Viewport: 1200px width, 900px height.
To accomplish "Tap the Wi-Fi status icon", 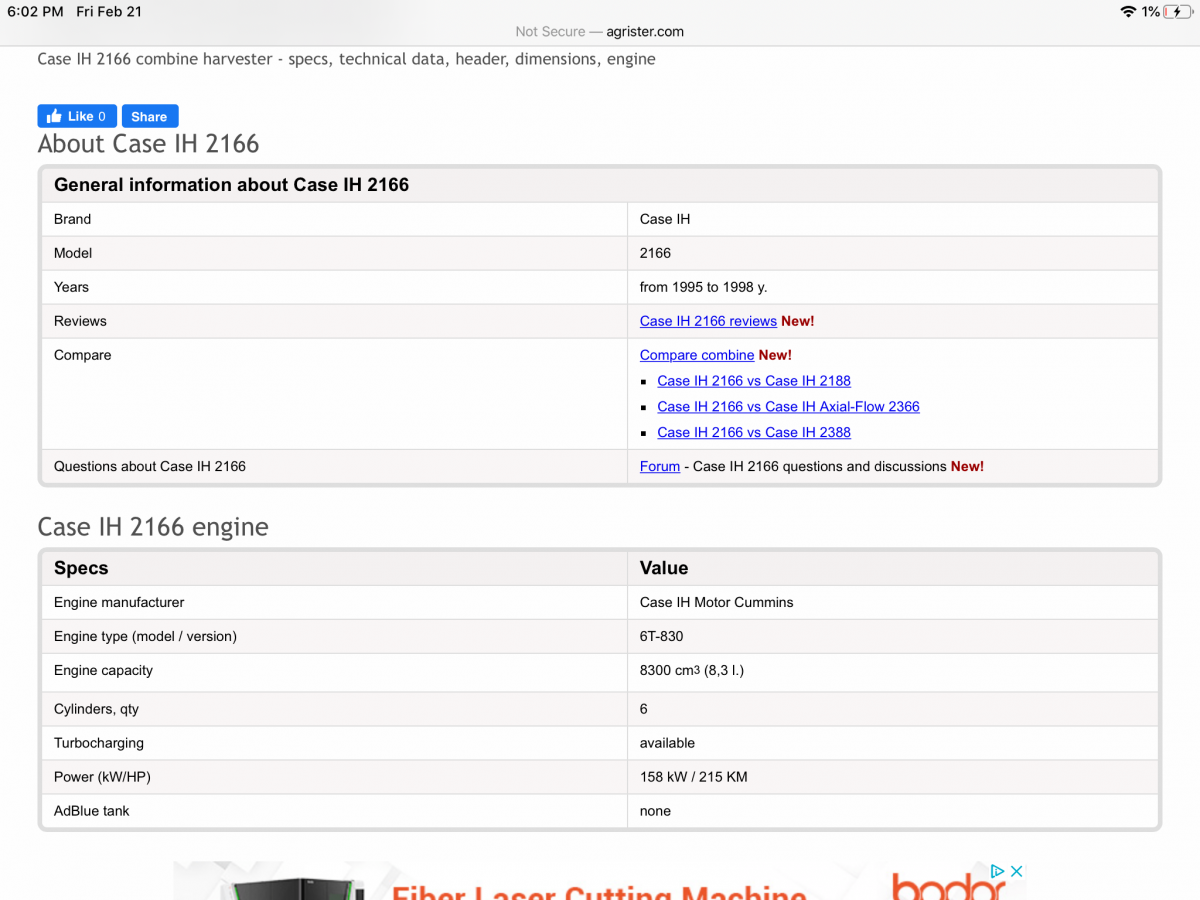I will 1128,11.
